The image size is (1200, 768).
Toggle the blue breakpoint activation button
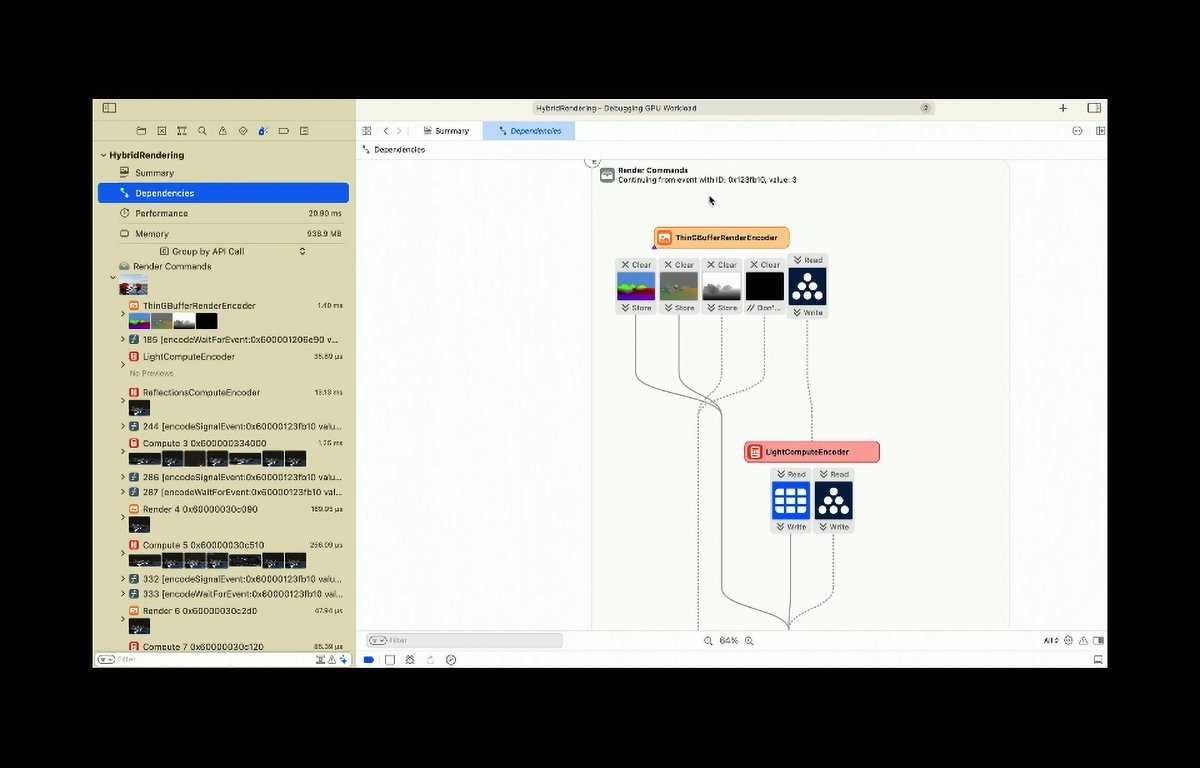click(369, 660)
